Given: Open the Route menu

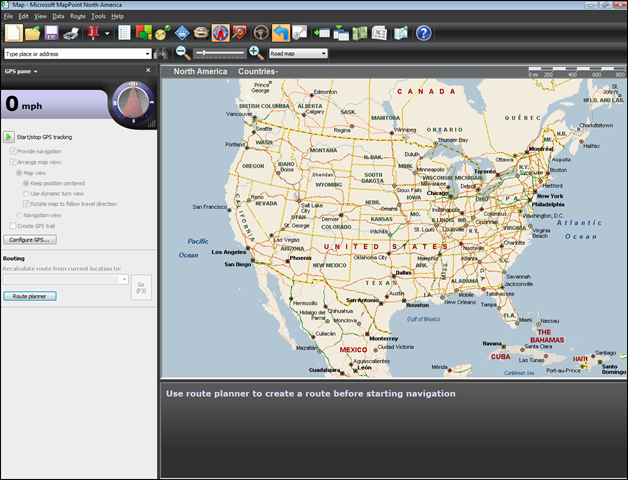Looking at the screenshot, I should click(78, 16).
